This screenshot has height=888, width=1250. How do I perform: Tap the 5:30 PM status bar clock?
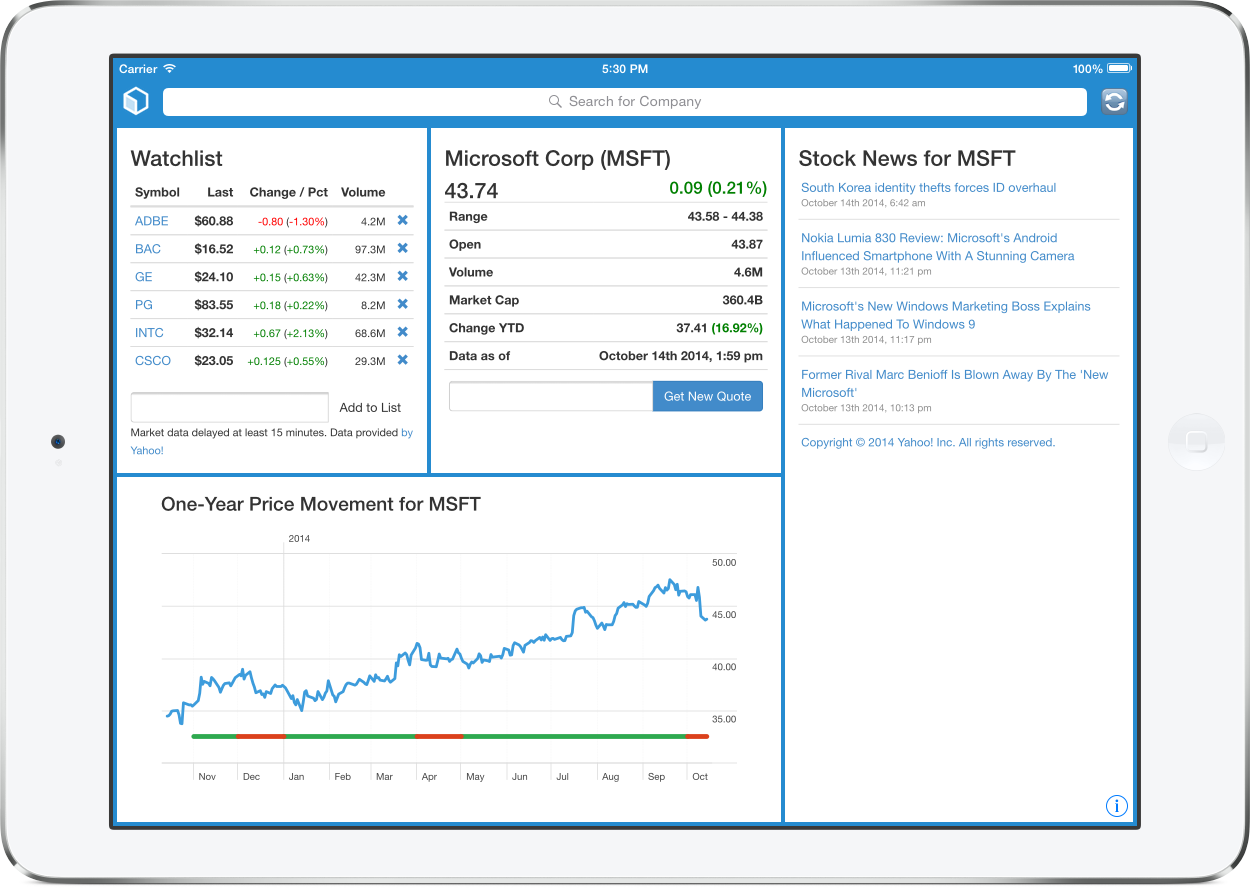coord(625,69)
